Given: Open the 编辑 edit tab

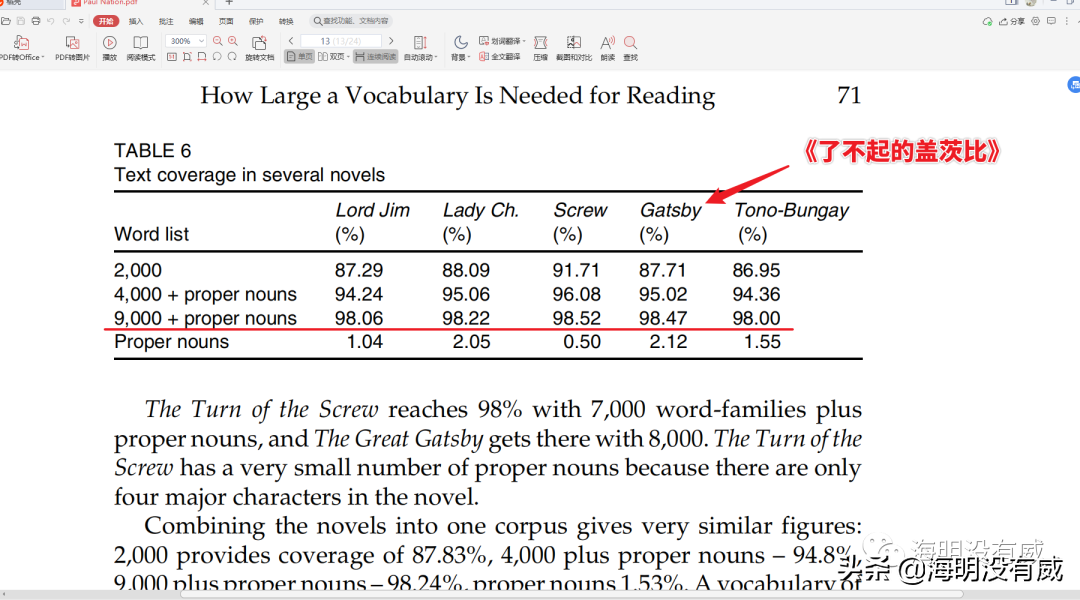Looking at the screenshot, I should 196,21.
